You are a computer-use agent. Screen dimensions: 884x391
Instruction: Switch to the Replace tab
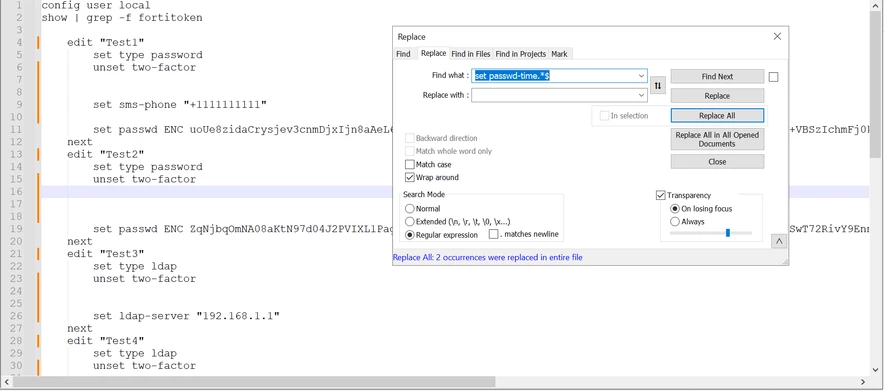point(434,53)
